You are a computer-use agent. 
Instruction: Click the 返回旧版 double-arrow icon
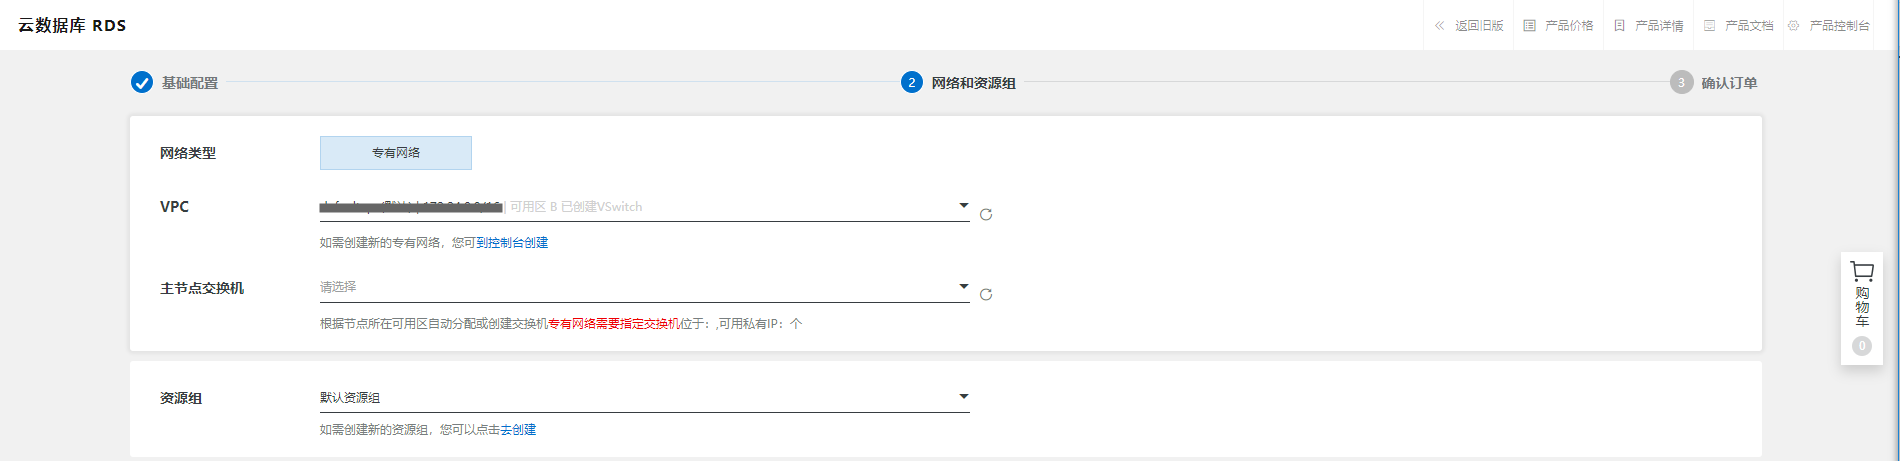(1439, 26)
